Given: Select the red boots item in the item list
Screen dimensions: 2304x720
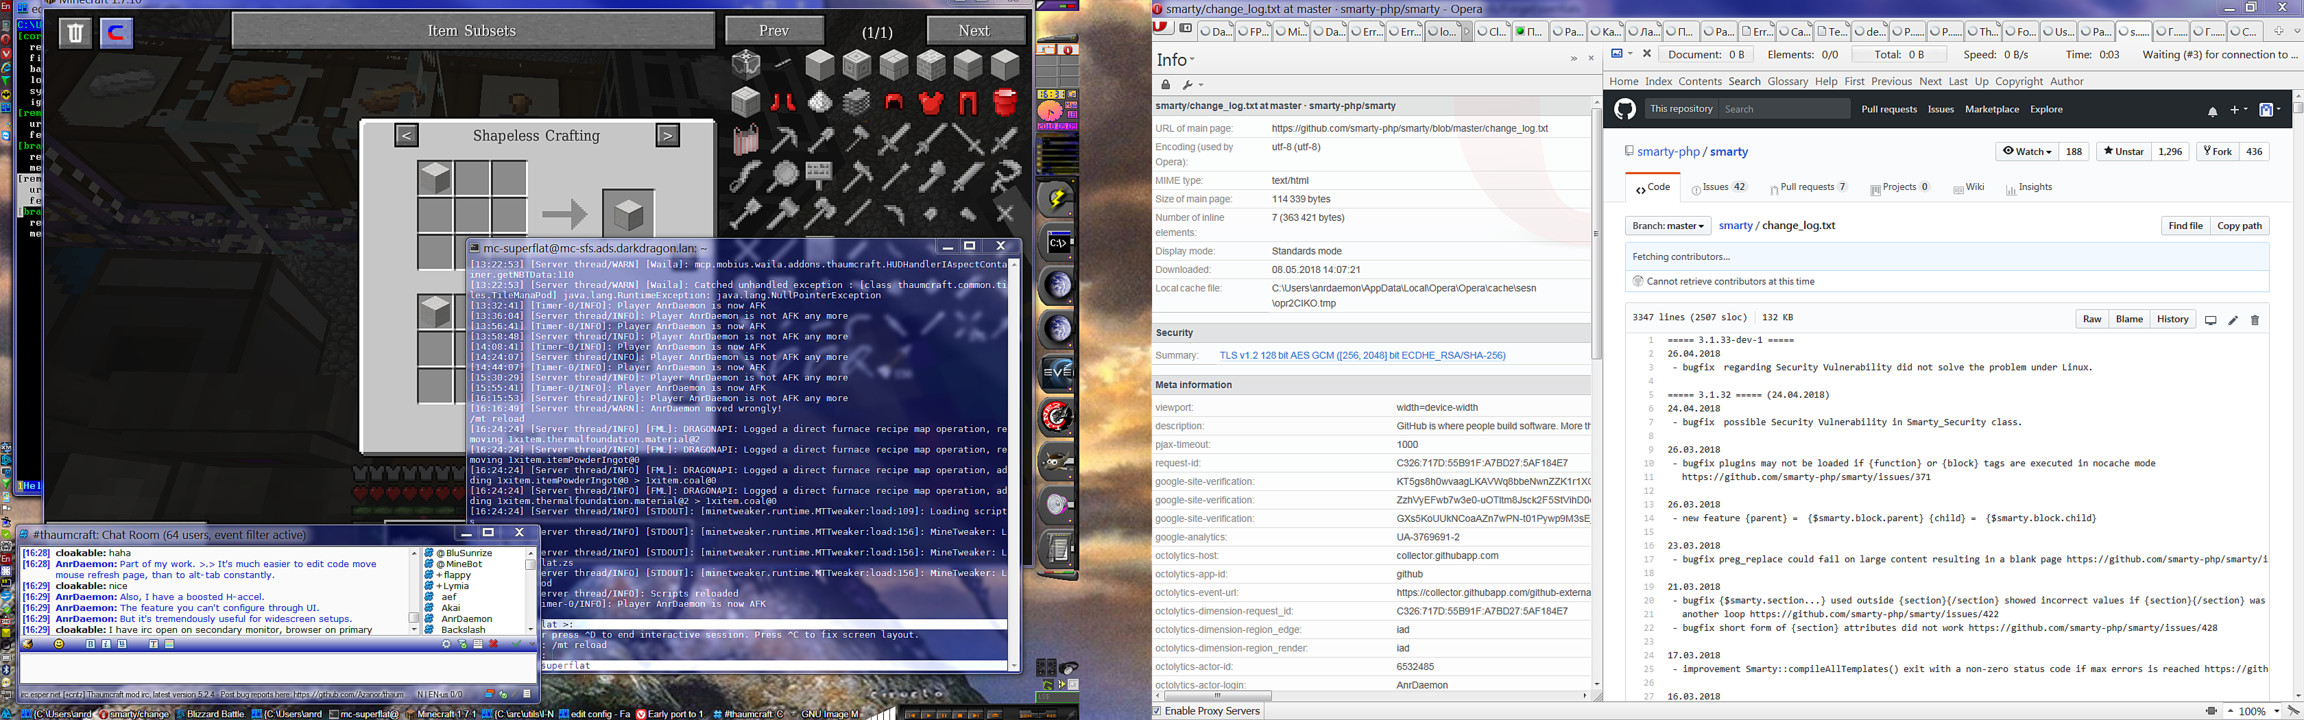Looking at the screenshot, I should 783,101.
